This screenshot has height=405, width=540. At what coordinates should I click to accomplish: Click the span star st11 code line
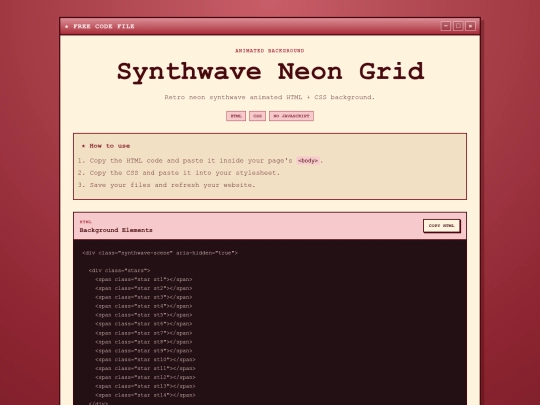click(x=145, y=368)
